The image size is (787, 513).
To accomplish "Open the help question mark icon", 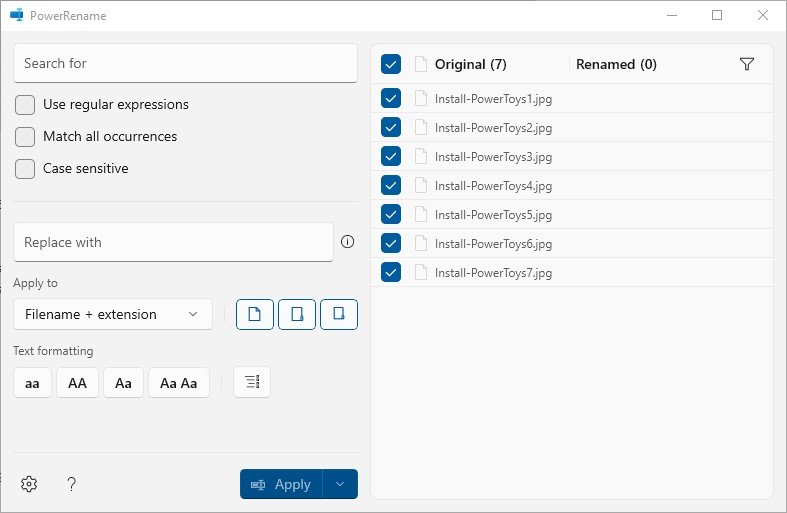I will 71,484.
